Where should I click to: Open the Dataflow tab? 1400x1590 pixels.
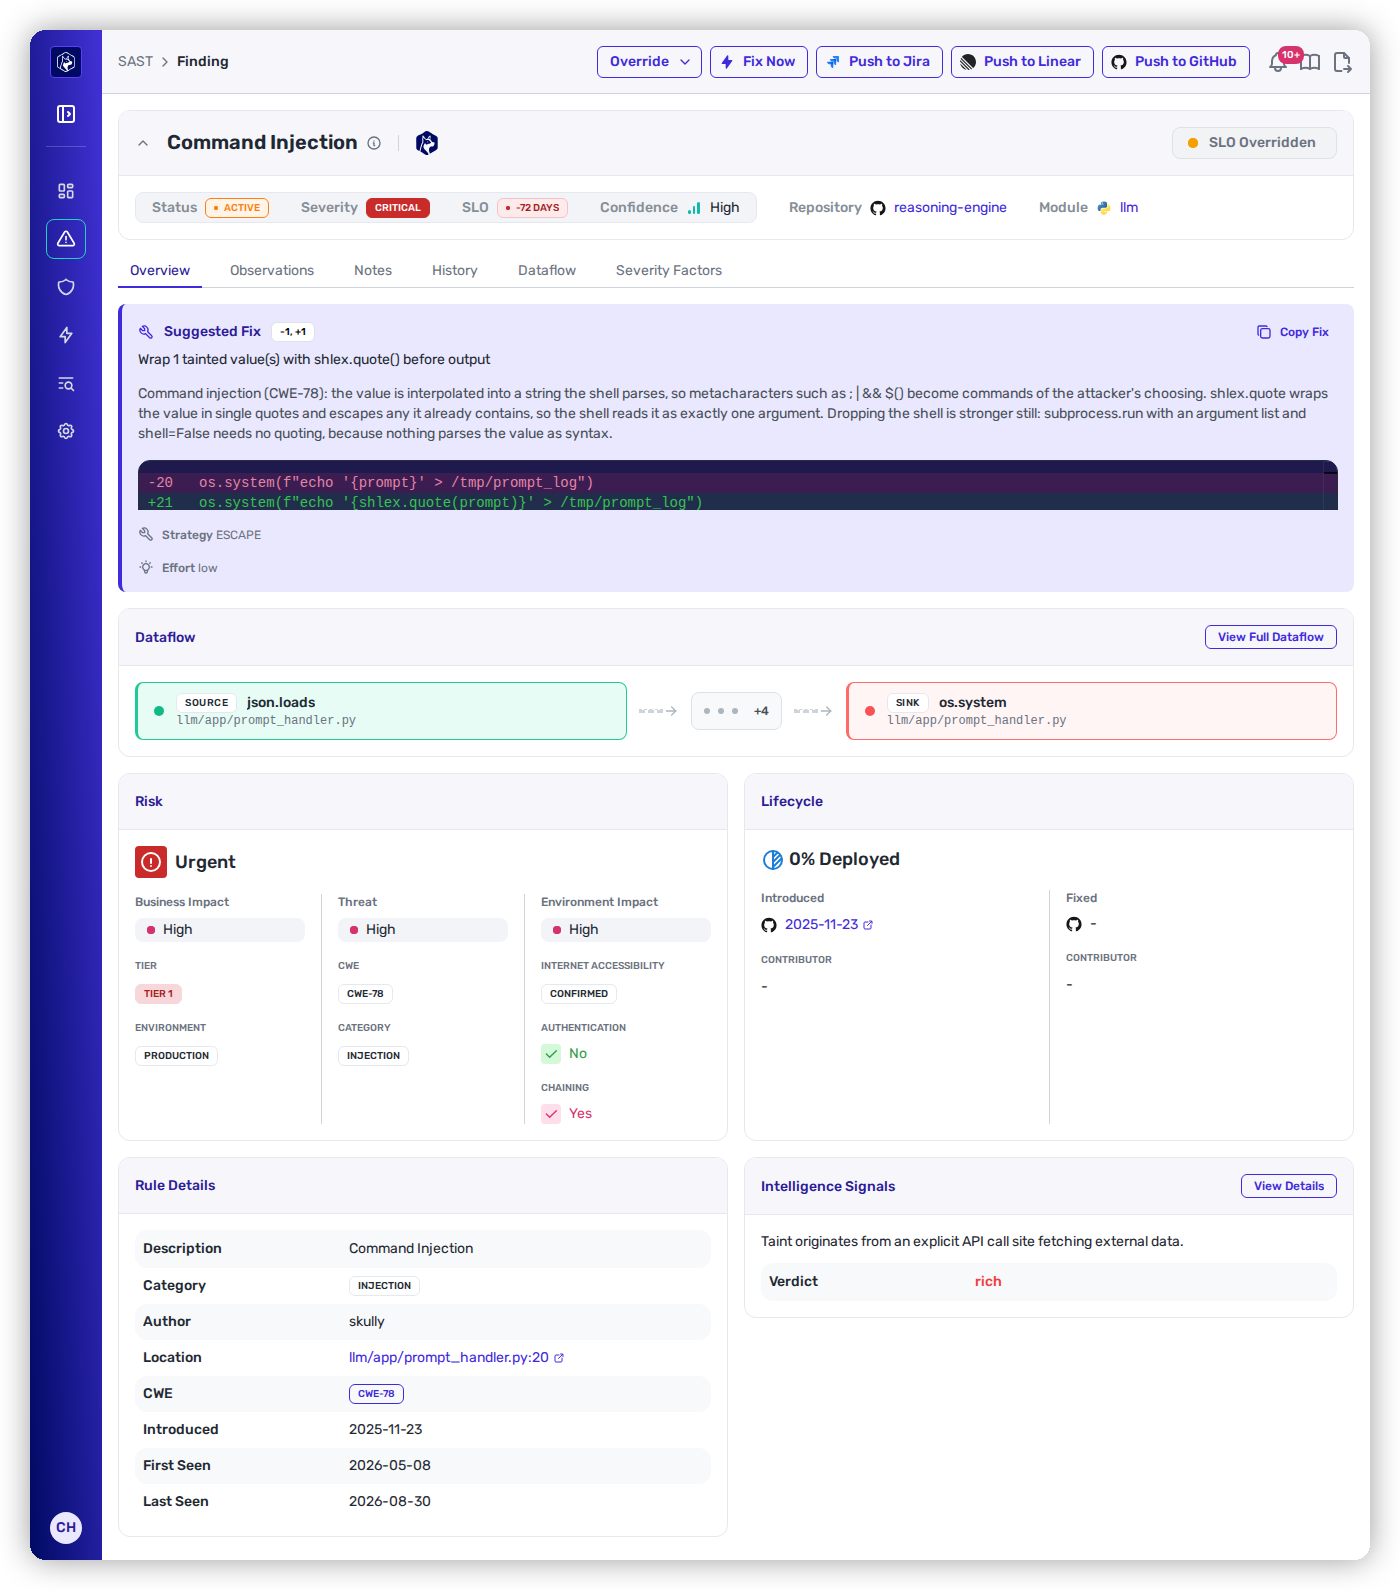pyautogui.click(x=547, y=270)
